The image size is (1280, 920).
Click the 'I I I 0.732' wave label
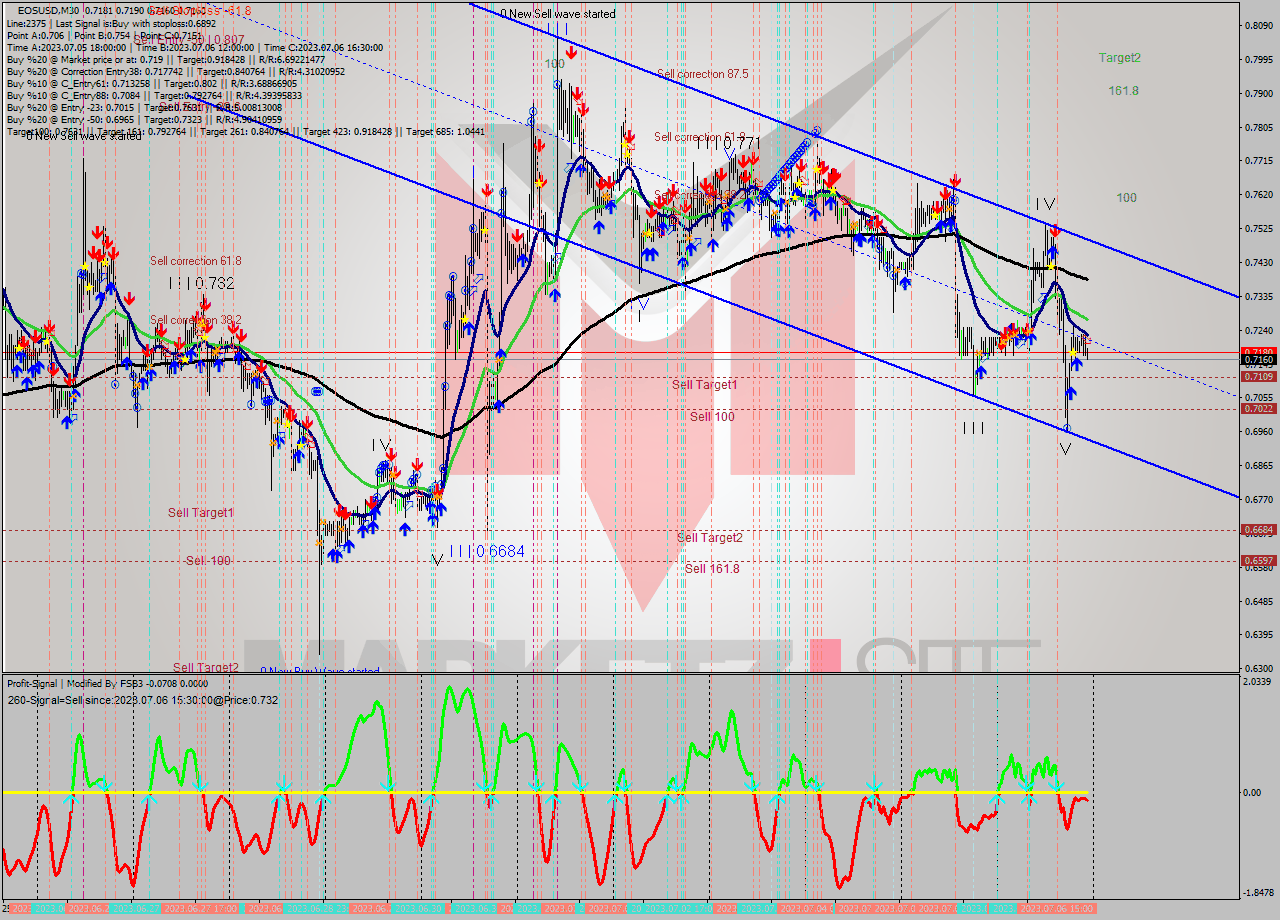201,284
